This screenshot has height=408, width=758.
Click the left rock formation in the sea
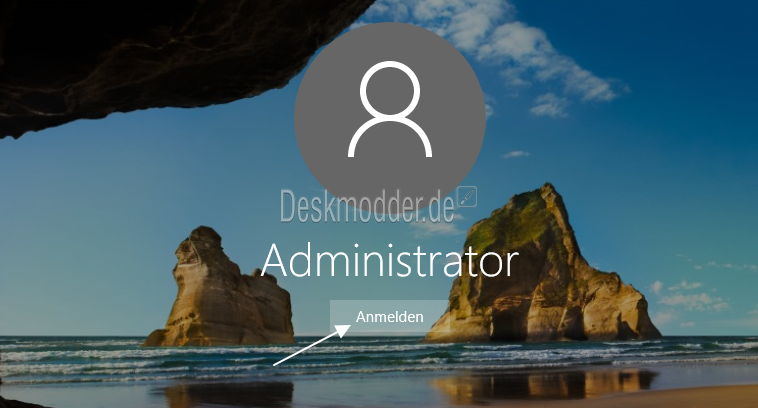tap(220, 290)
